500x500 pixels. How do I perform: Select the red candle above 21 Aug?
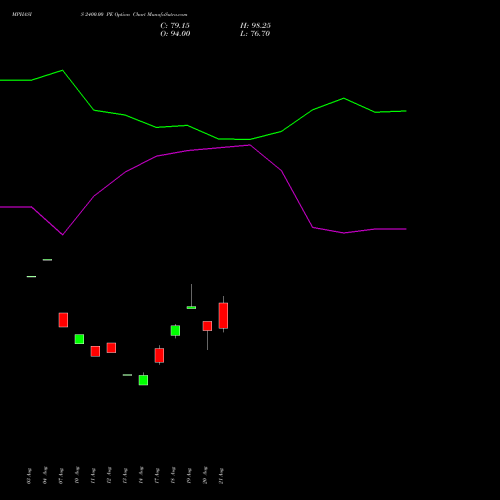(x=223, y=316)
